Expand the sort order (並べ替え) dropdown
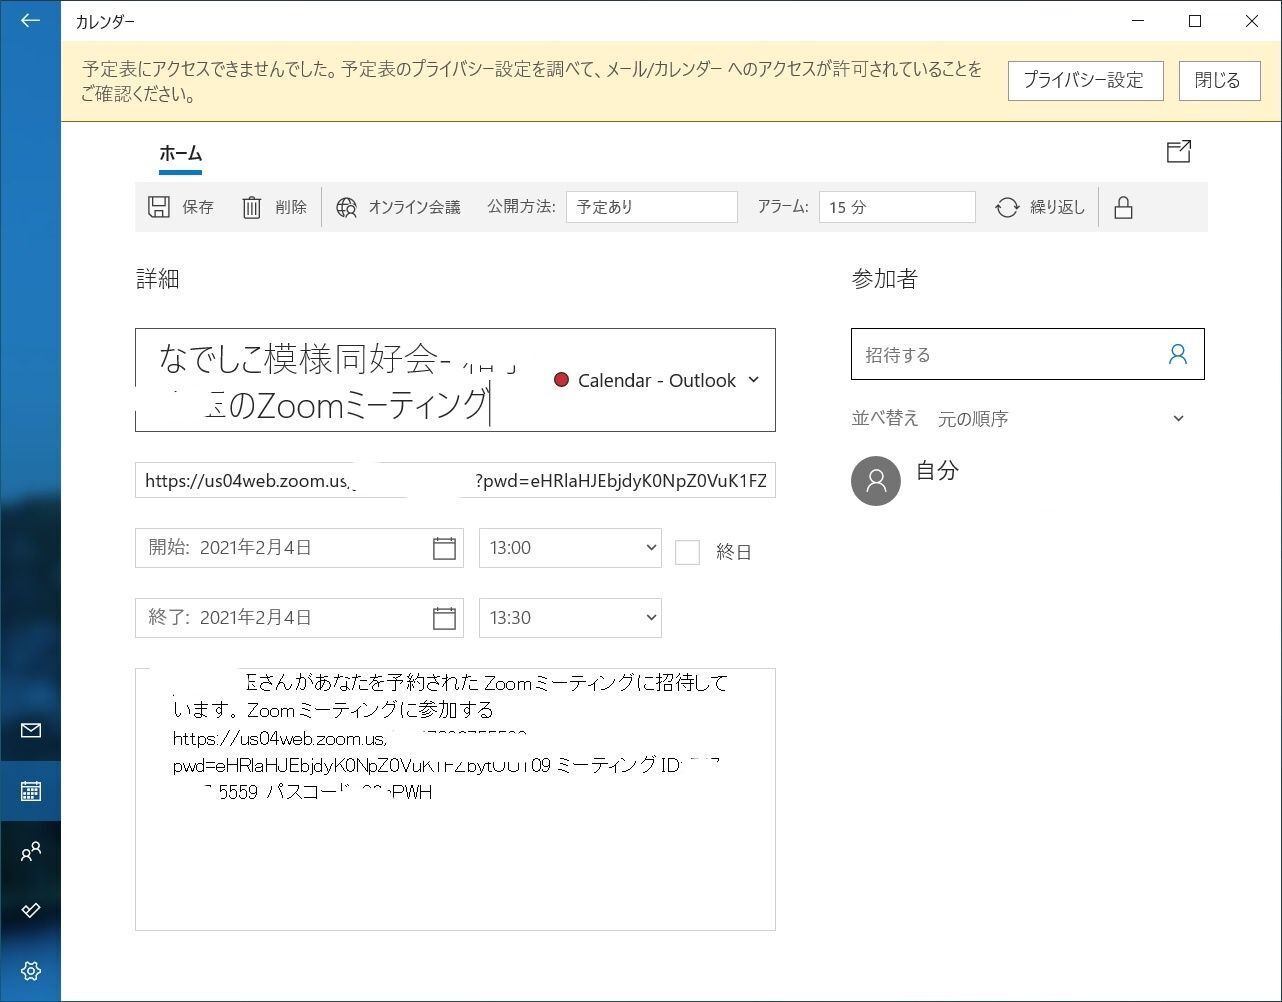 [1178, 419]
